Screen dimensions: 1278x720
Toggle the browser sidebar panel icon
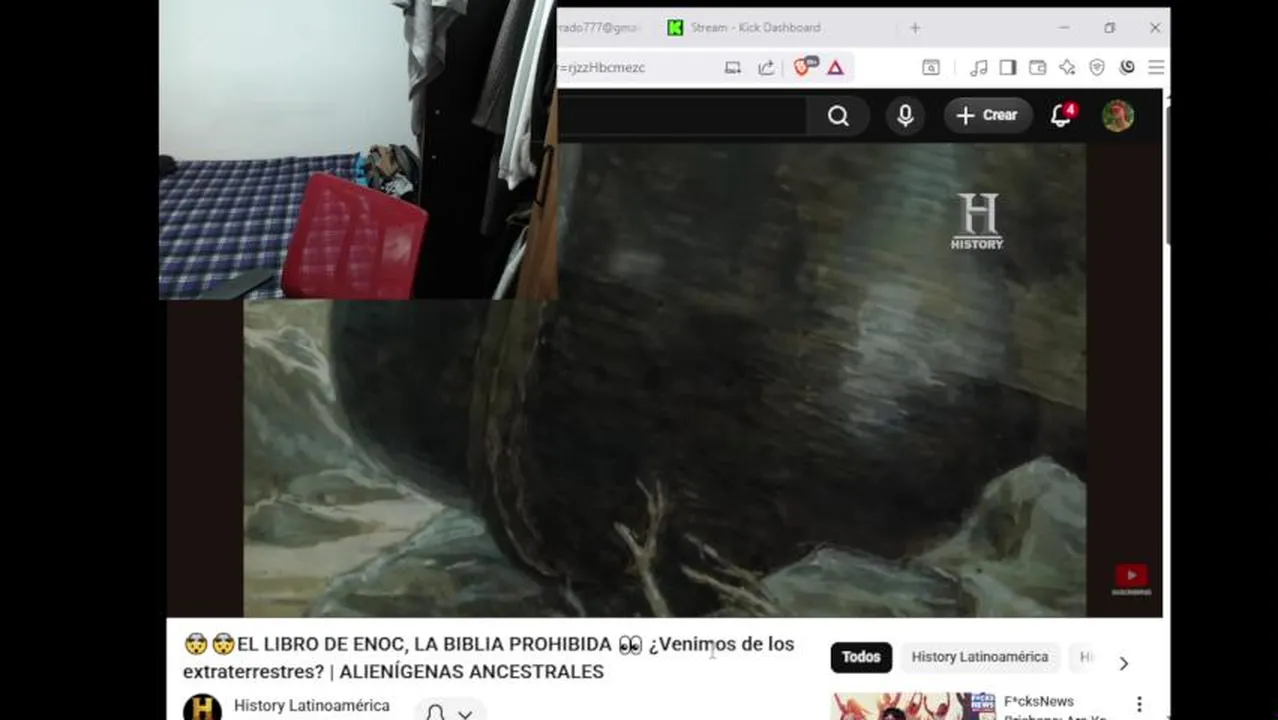(1008, 68)
